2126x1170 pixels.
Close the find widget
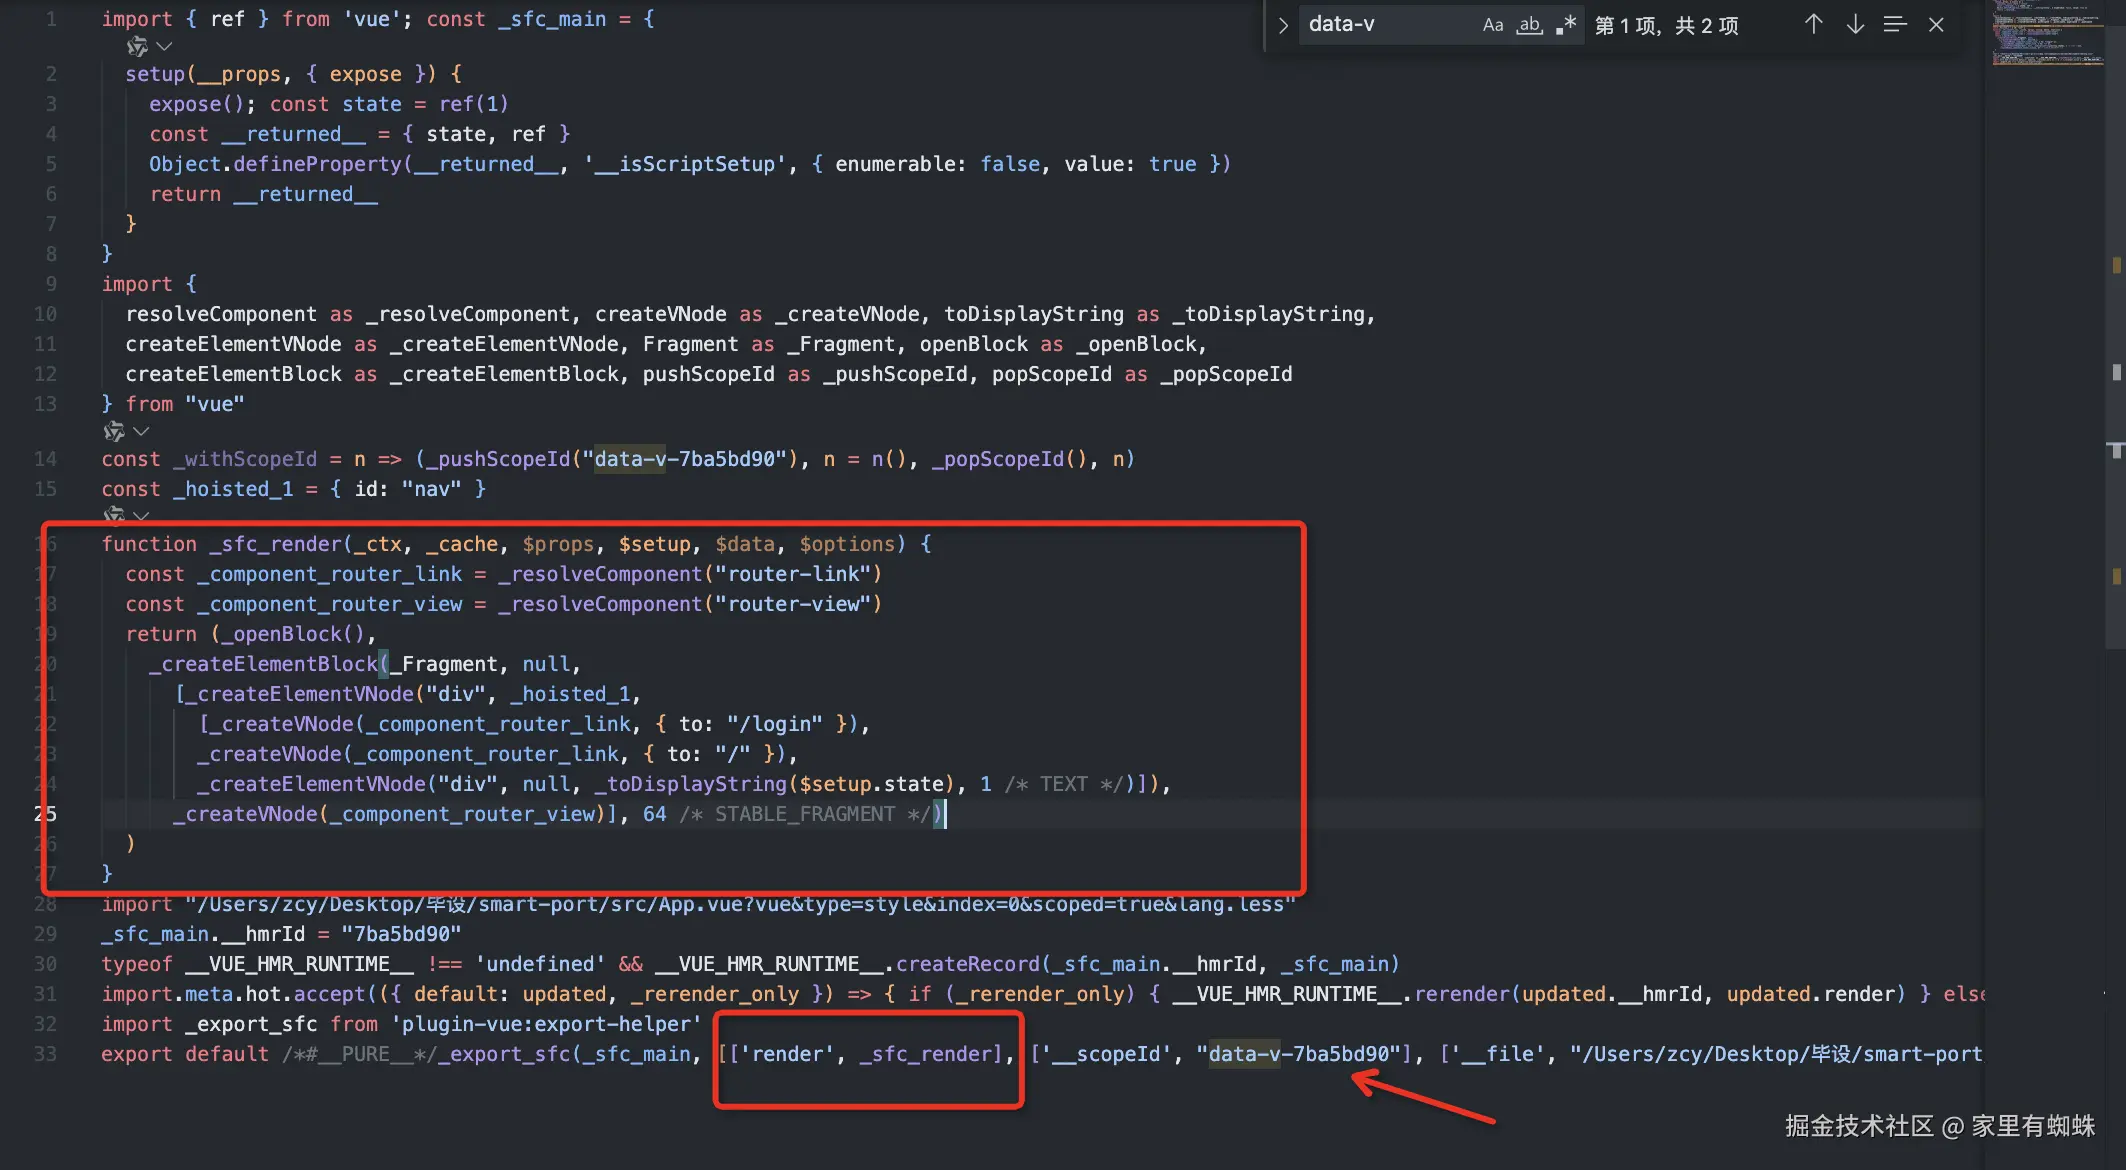click(x=1936, y=25)
